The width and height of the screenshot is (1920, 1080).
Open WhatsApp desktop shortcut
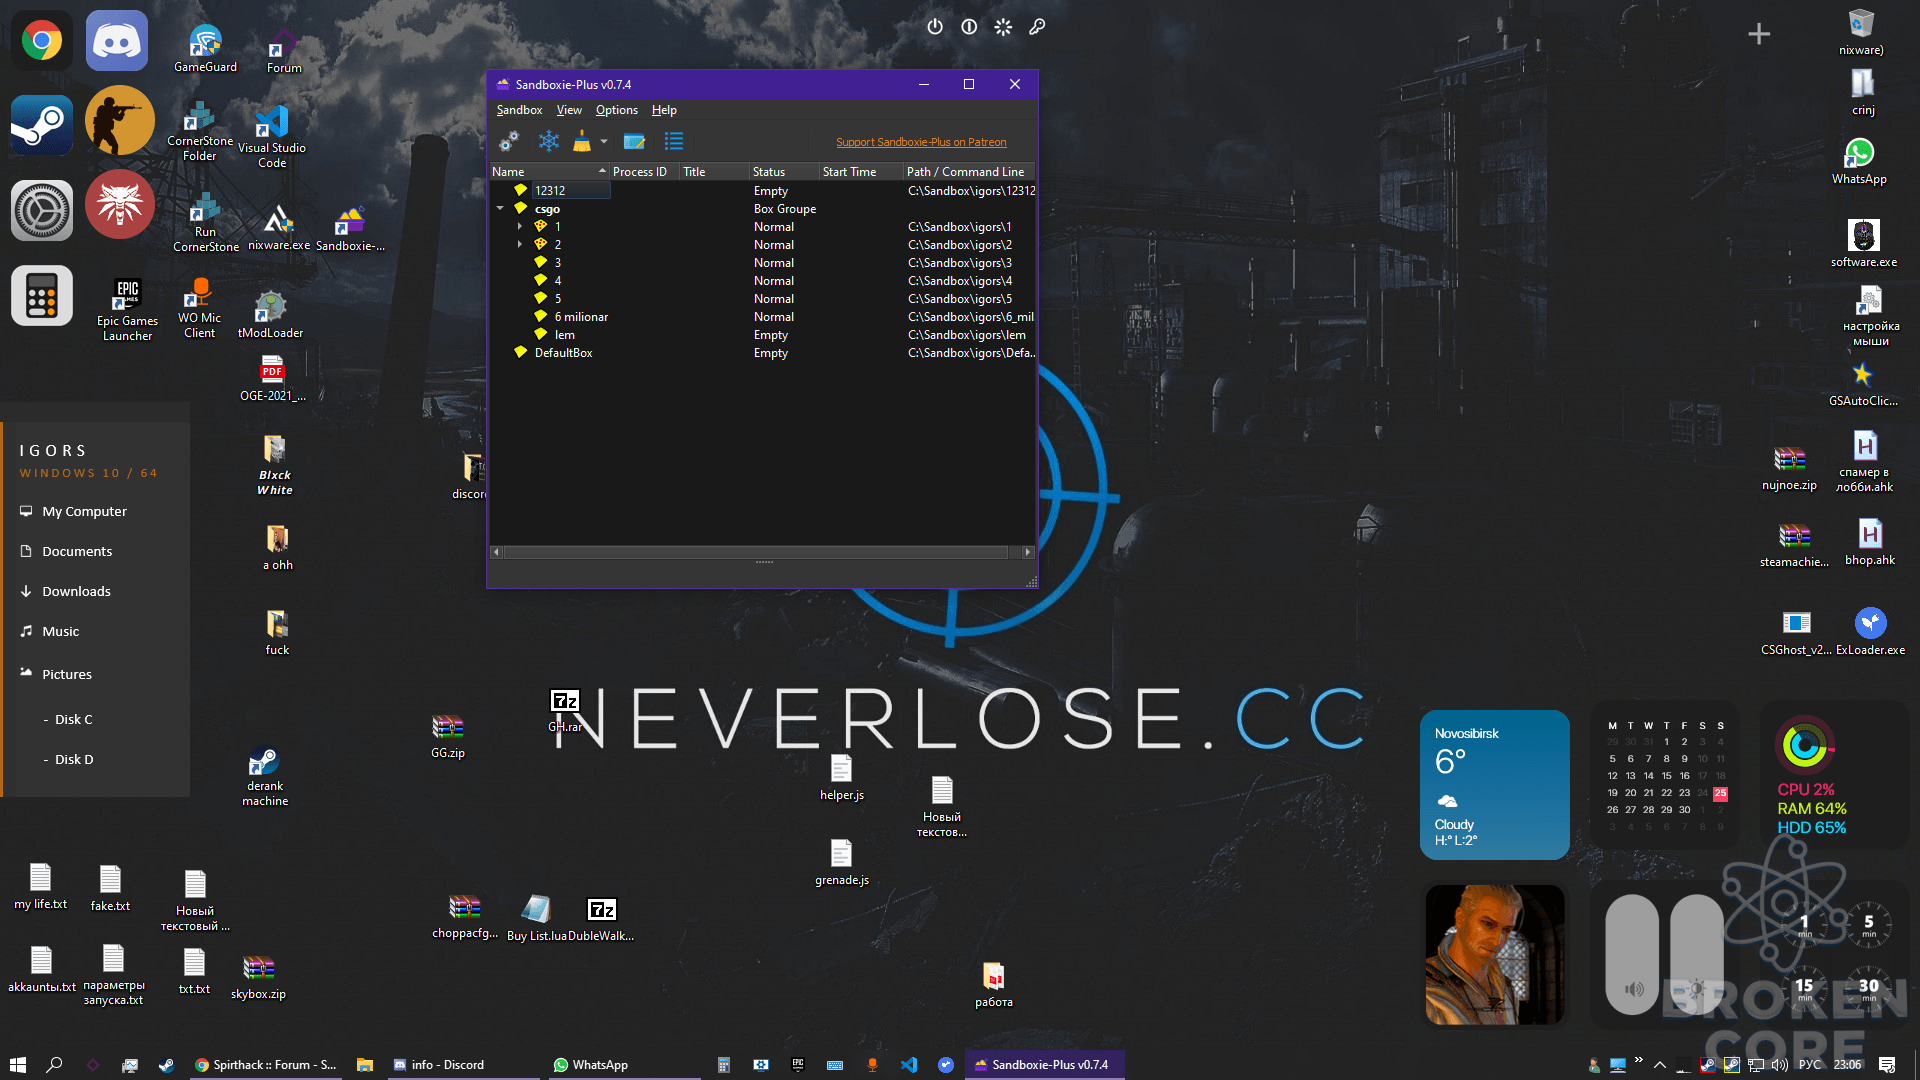(x=1860, y=160)
